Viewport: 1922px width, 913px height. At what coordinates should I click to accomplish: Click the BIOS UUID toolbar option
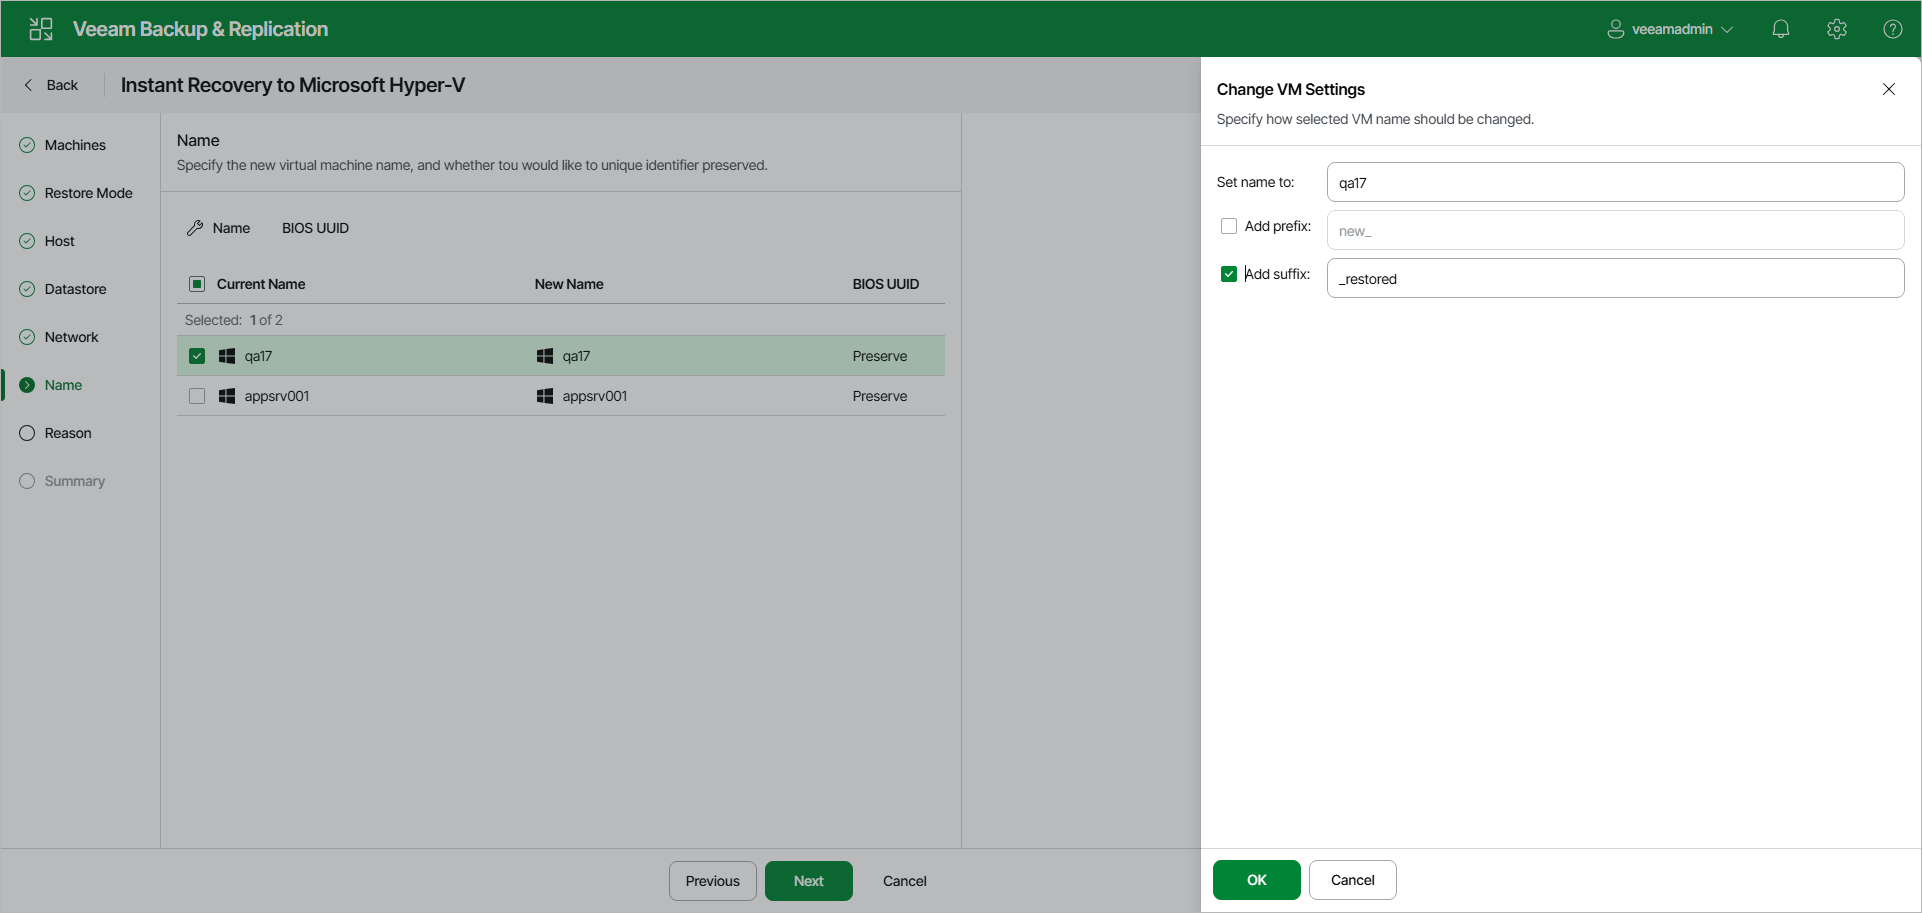[314, 227]
